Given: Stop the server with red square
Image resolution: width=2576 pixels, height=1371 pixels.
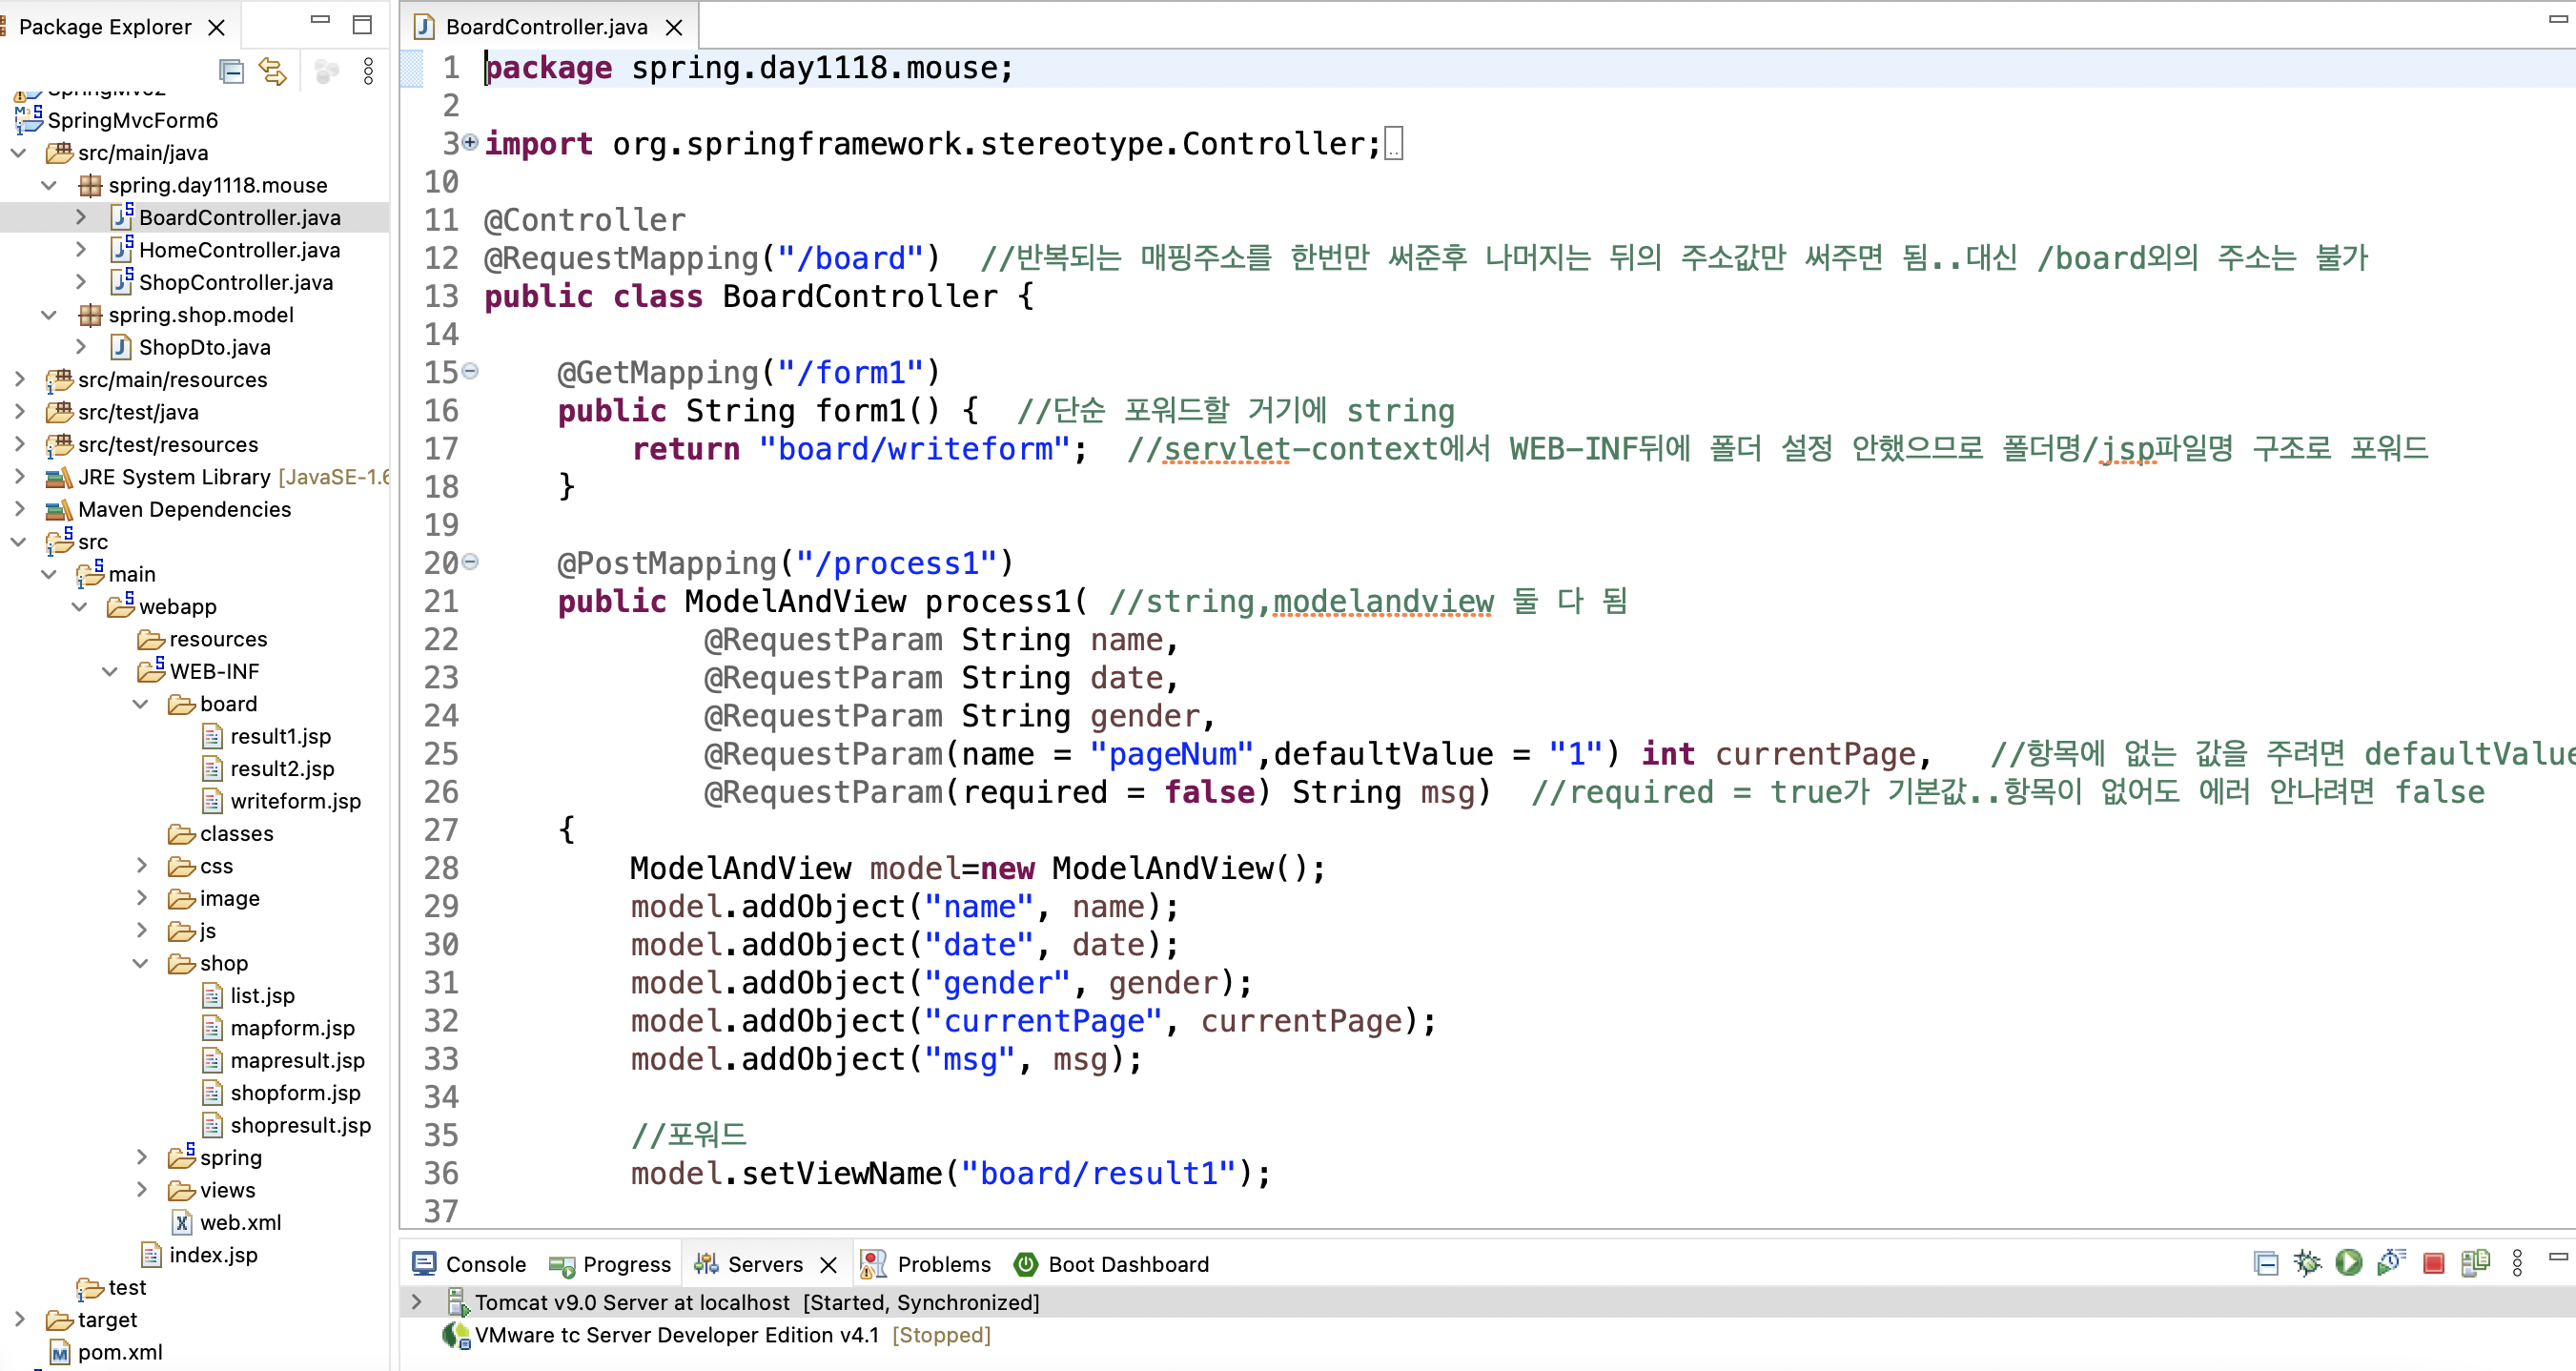Looking at the screenshot, I should 2433,1263.
